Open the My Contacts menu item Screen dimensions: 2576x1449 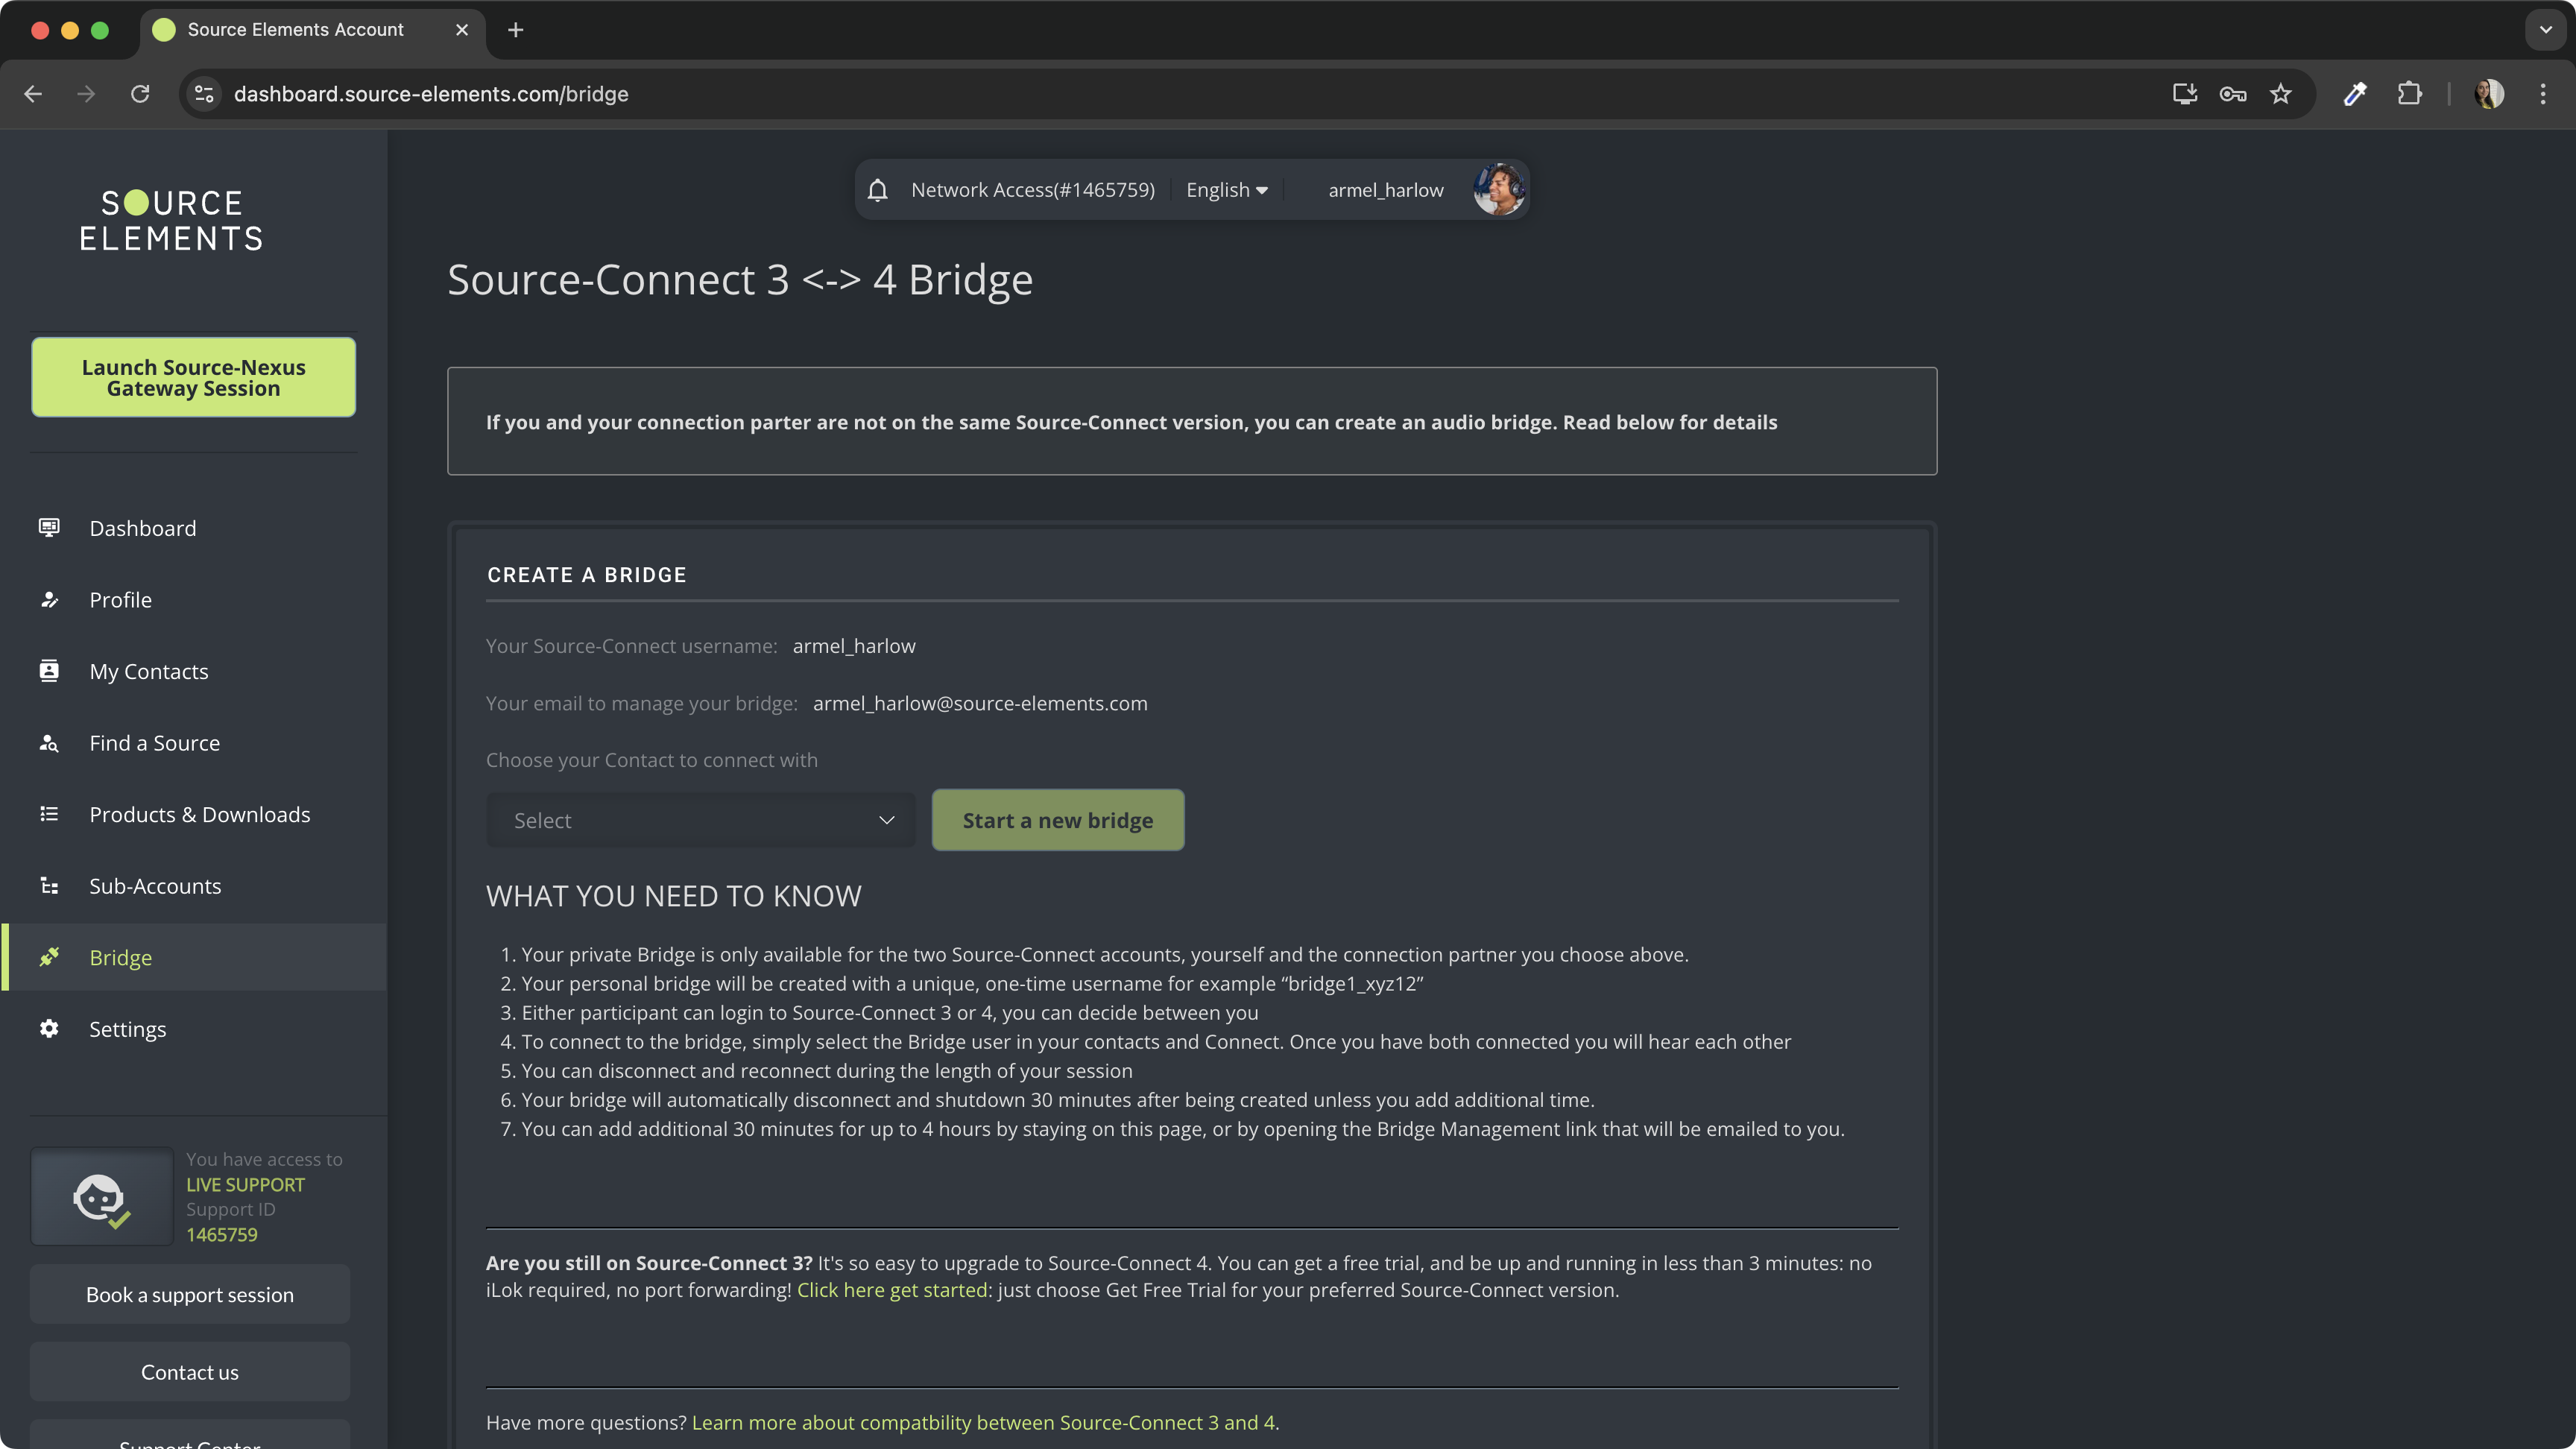[149, 671]
